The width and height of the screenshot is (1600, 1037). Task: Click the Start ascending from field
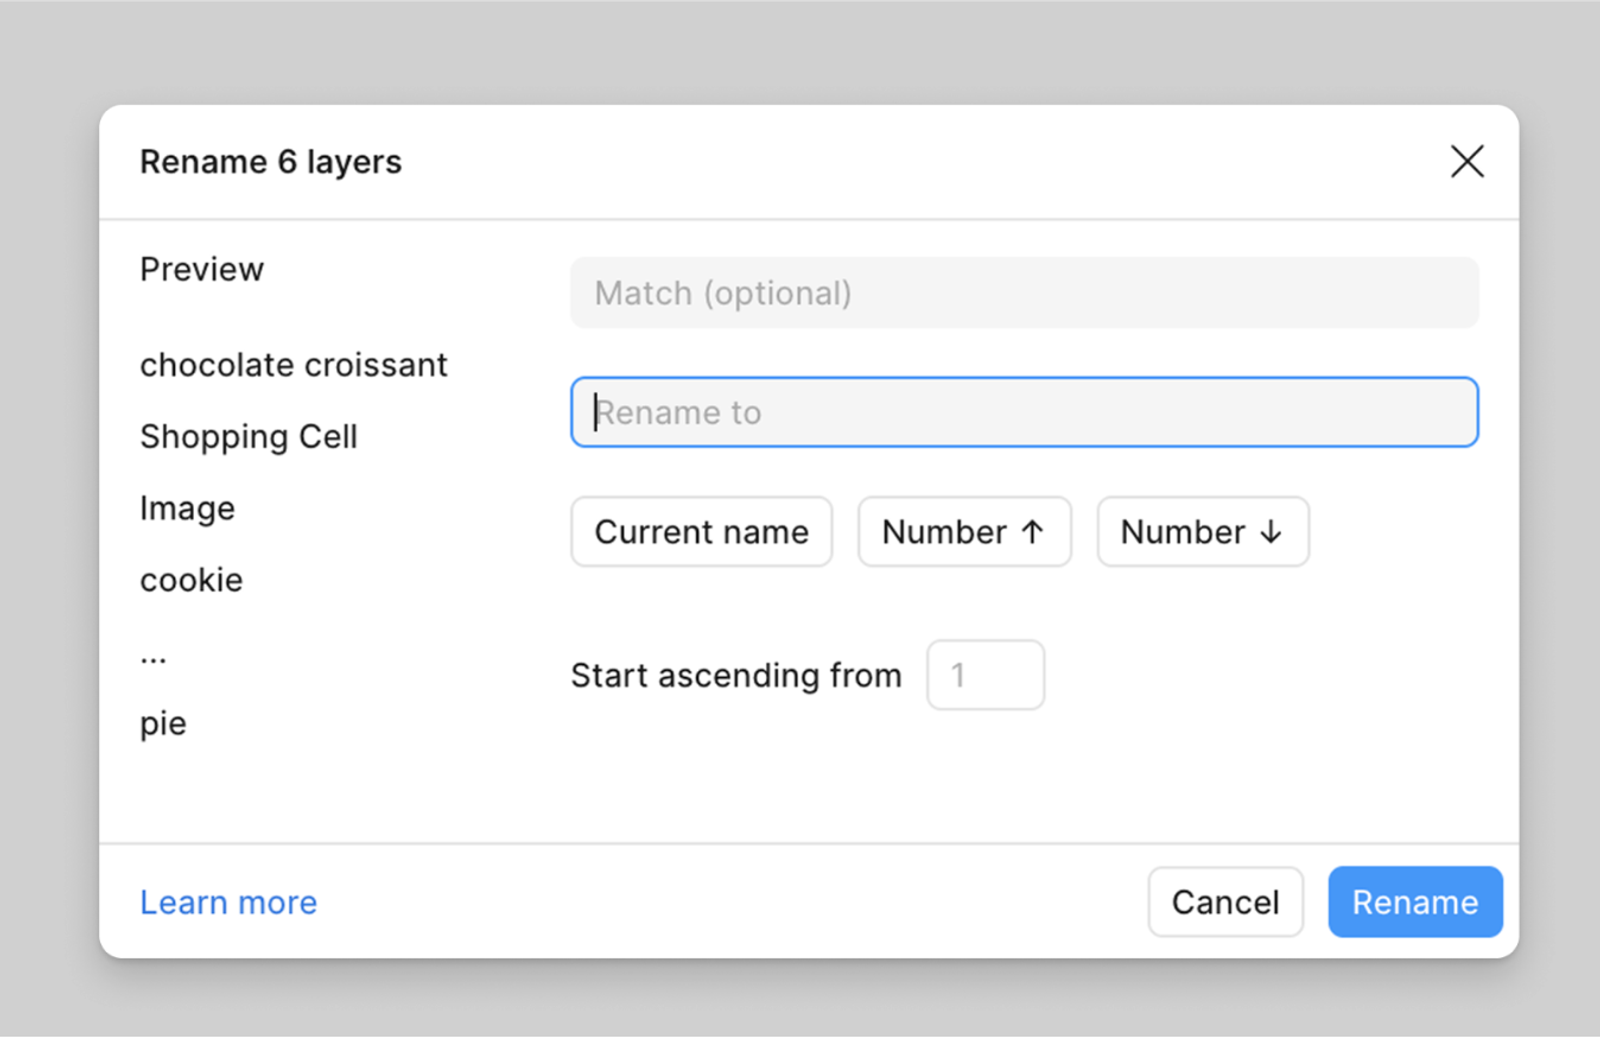coord(985,675)
